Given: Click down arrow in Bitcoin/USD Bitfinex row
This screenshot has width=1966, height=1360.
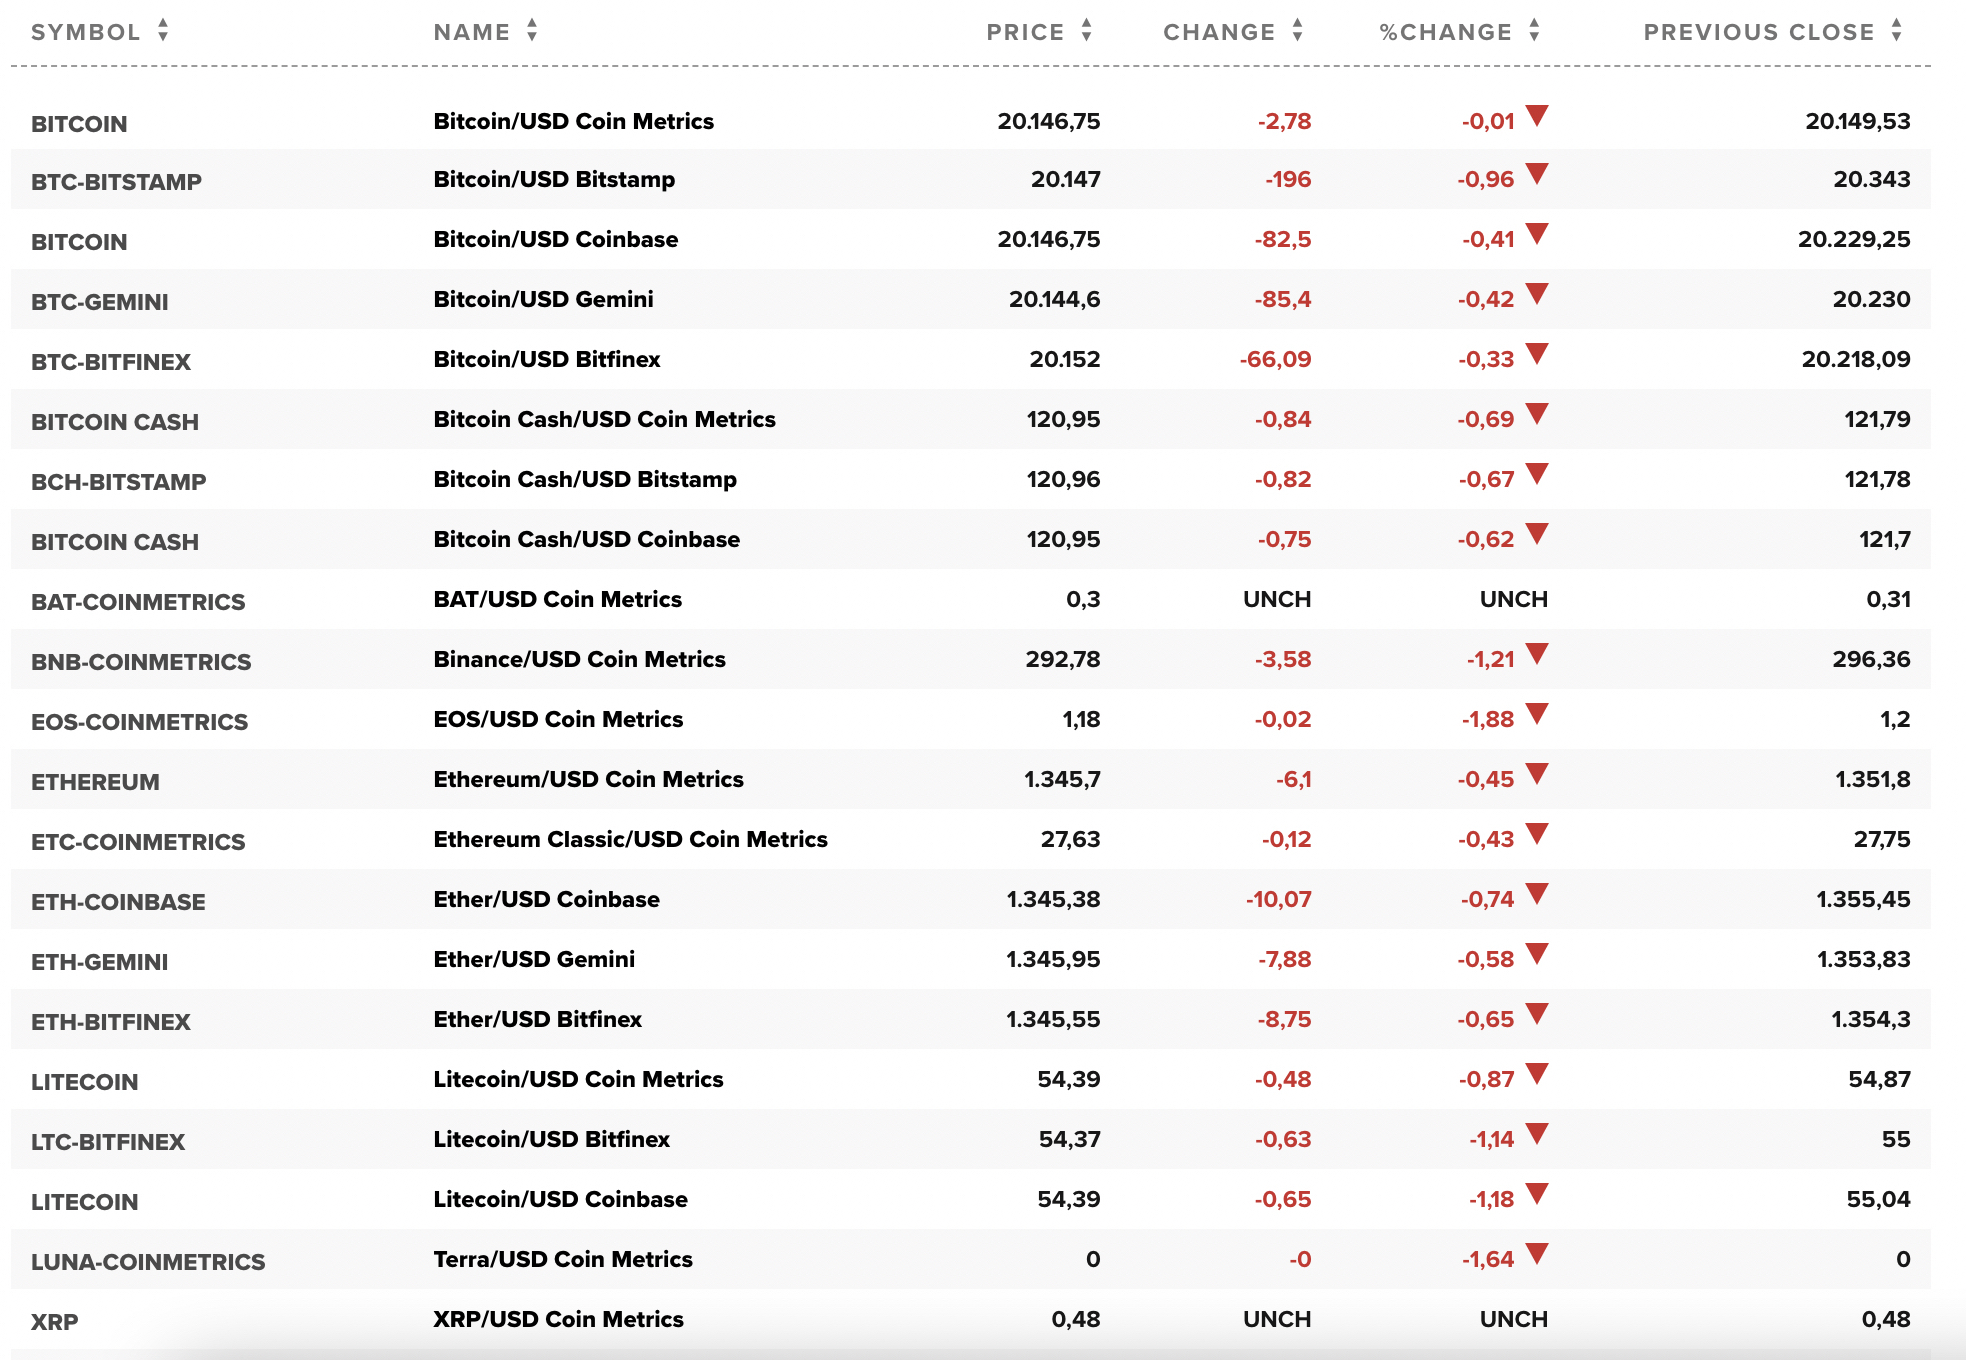Looking at the screenshot, I should click(x=1537, y=354).
